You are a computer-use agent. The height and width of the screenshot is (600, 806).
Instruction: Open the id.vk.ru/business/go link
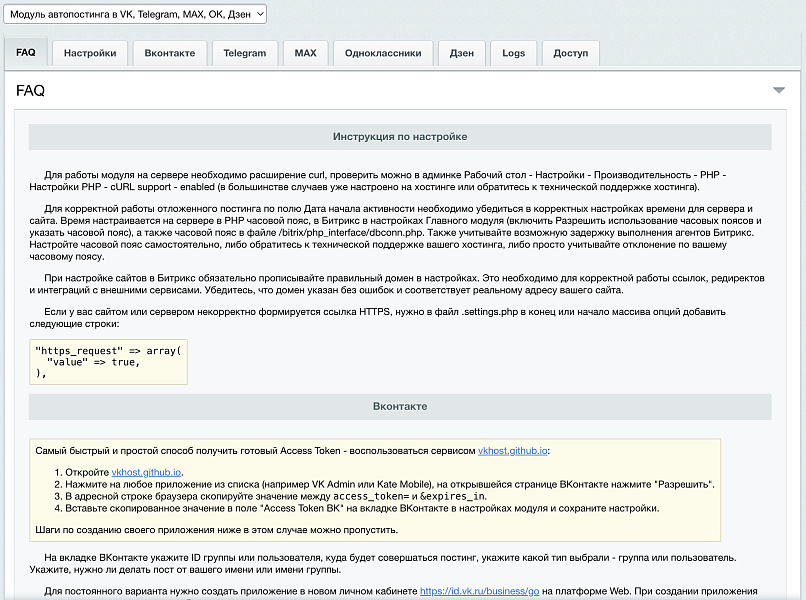480,591
